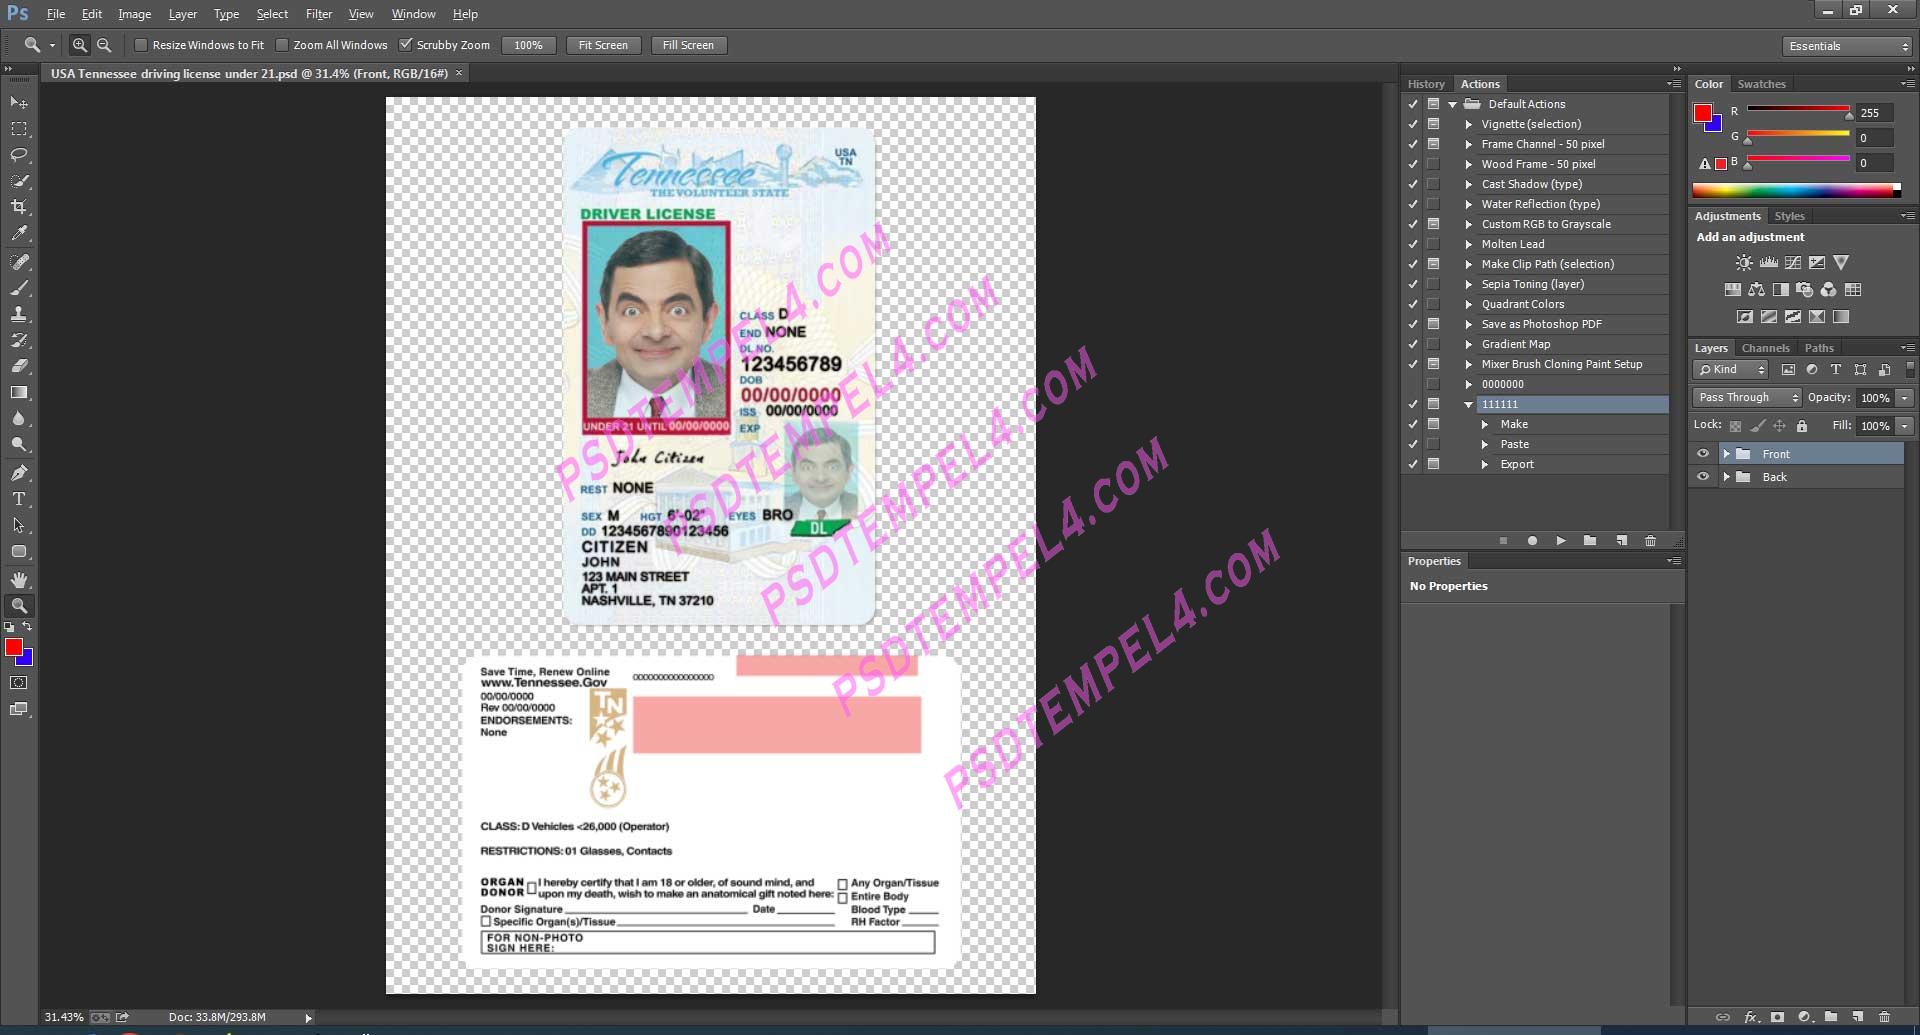
Task: Enable Resize Windows to Fit
Action: pyautogui.click(x=141, y=45)
